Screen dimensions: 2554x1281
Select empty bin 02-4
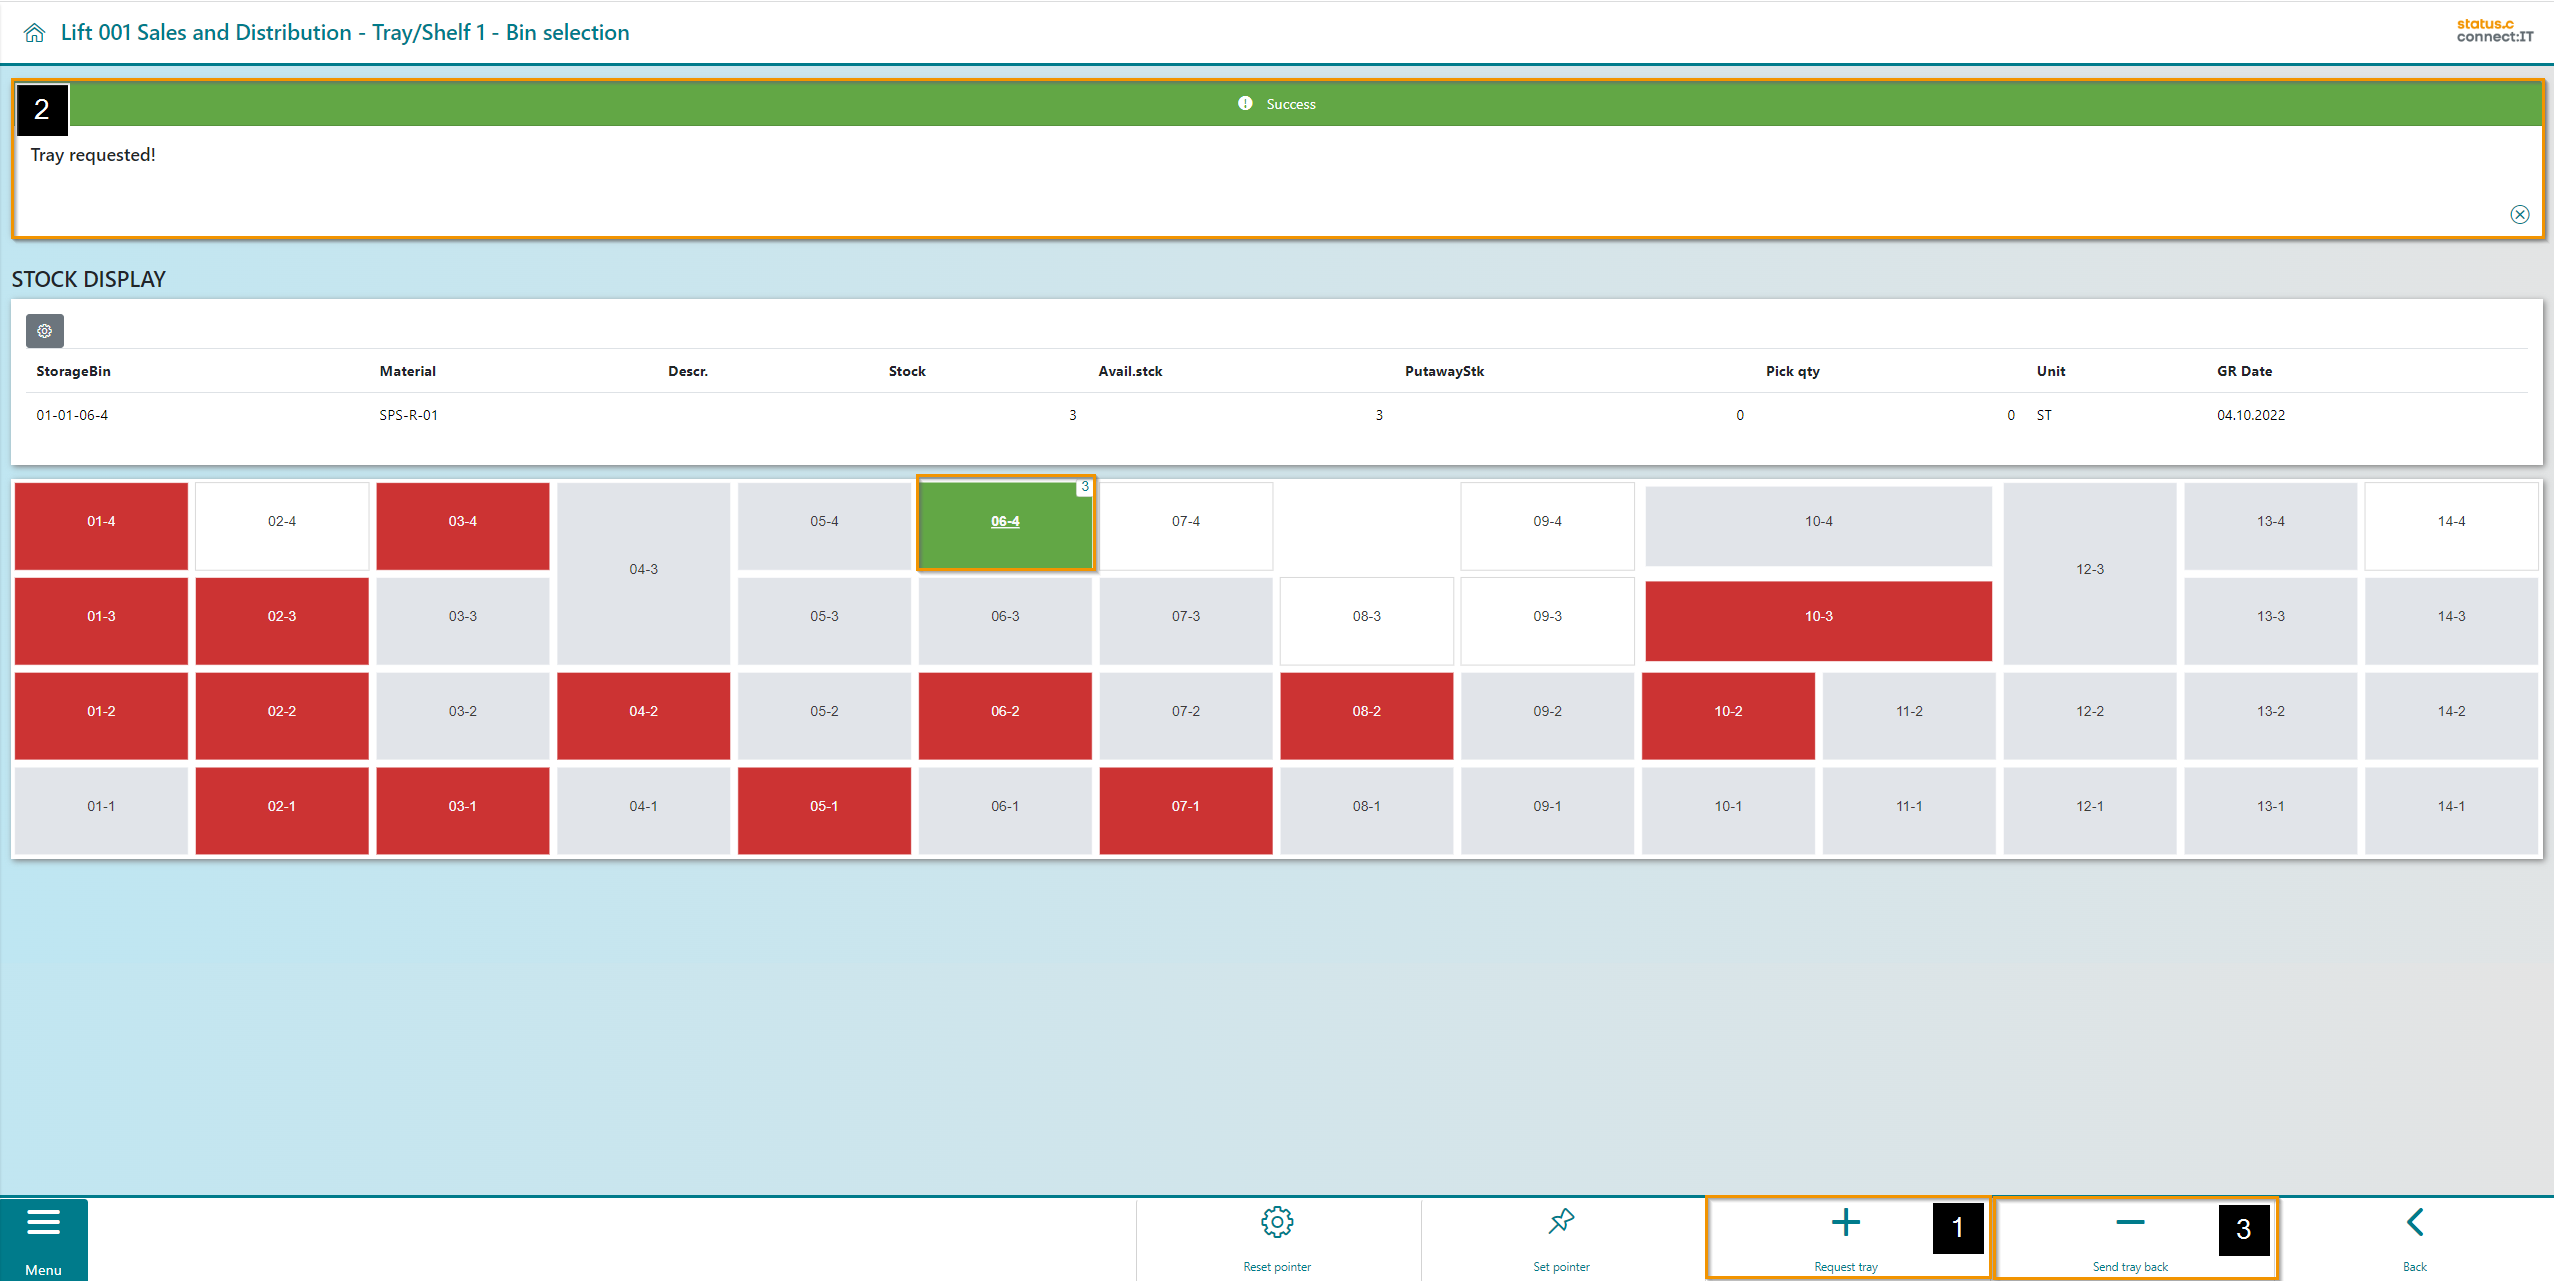[282, 522]
